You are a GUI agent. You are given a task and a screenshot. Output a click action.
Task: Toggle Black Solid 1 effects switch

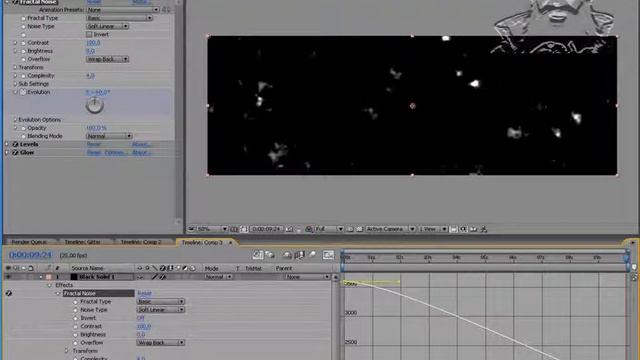coord(162,277)
